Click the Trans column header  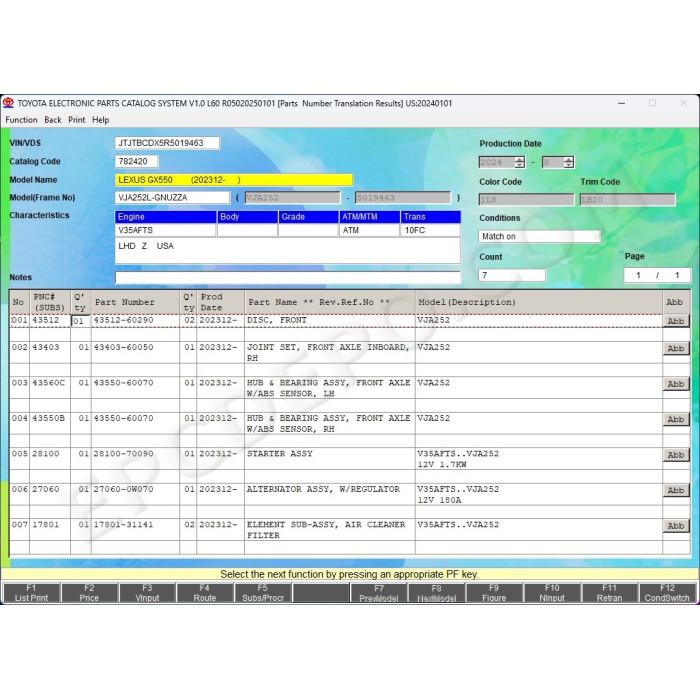pos(431,217)
